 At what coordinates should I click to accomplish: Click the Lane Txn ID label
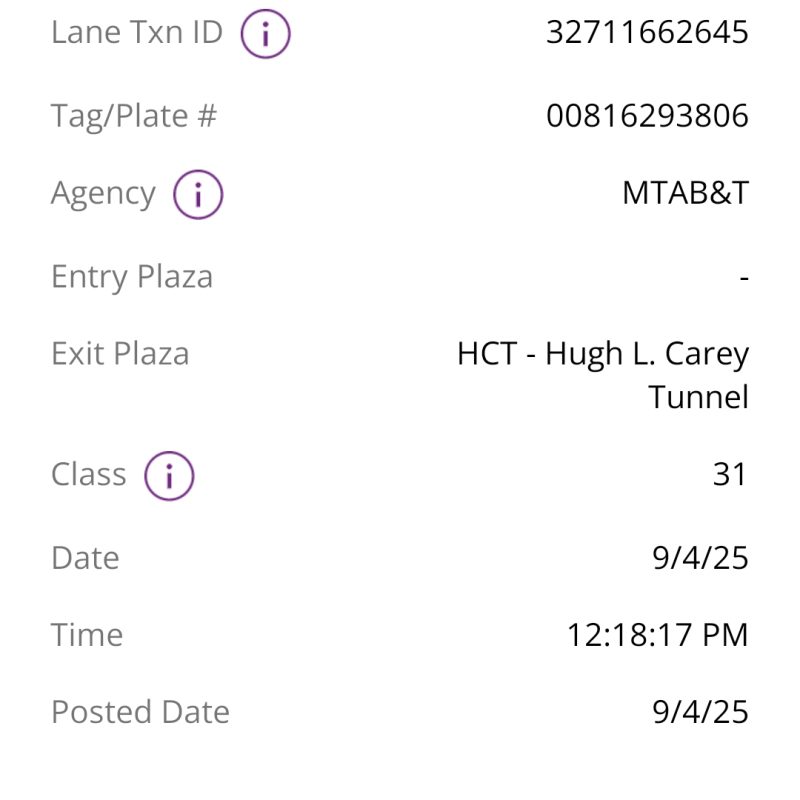tap(137, 33)
